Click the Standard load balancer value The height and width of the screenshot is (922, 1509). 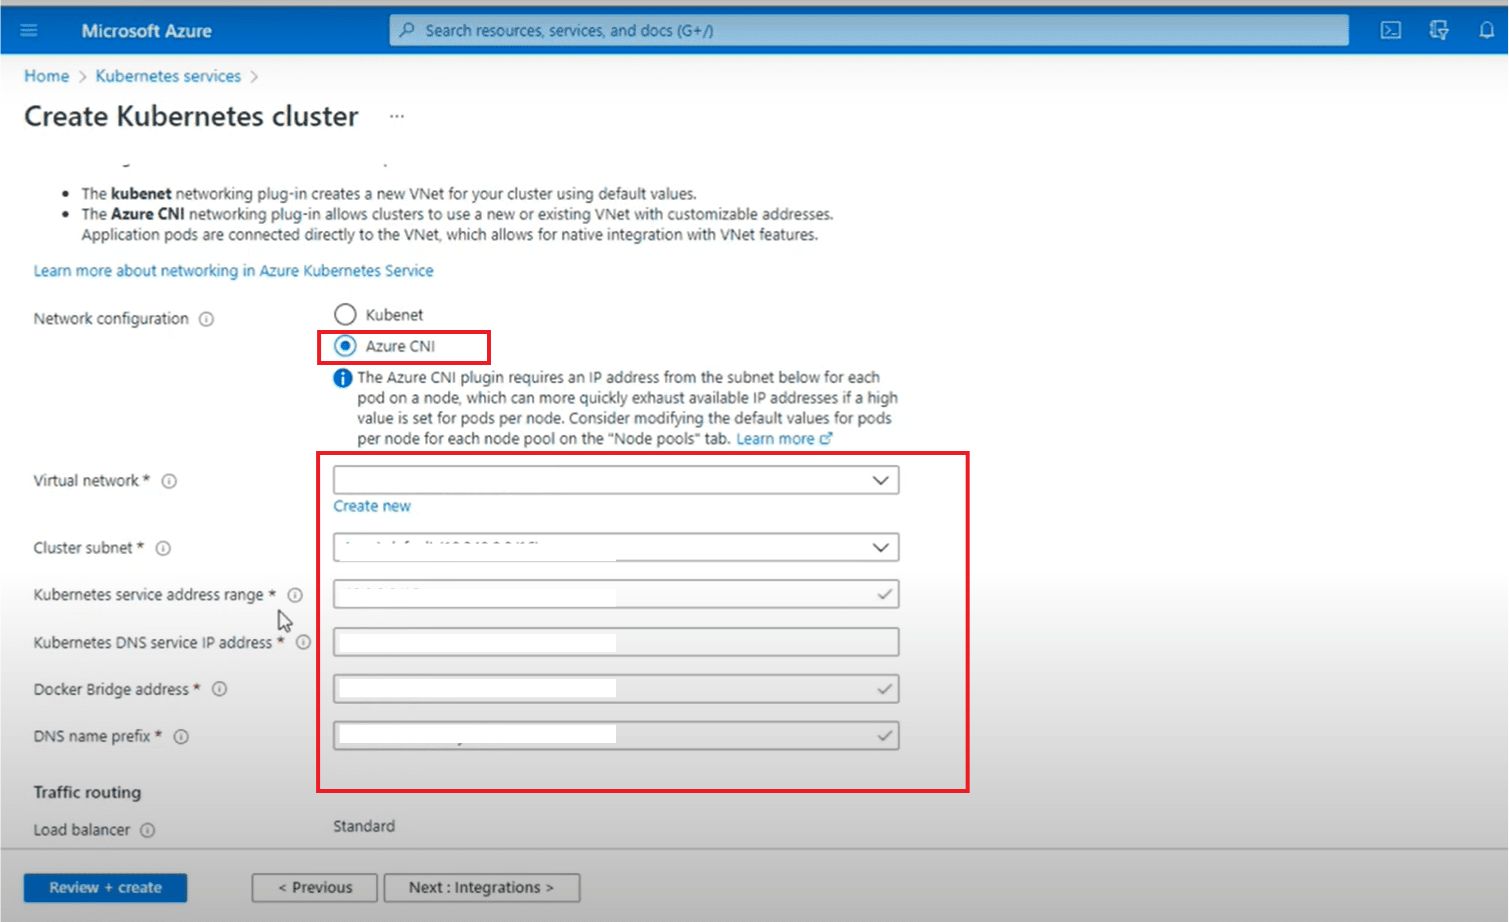tap(364, 826)
